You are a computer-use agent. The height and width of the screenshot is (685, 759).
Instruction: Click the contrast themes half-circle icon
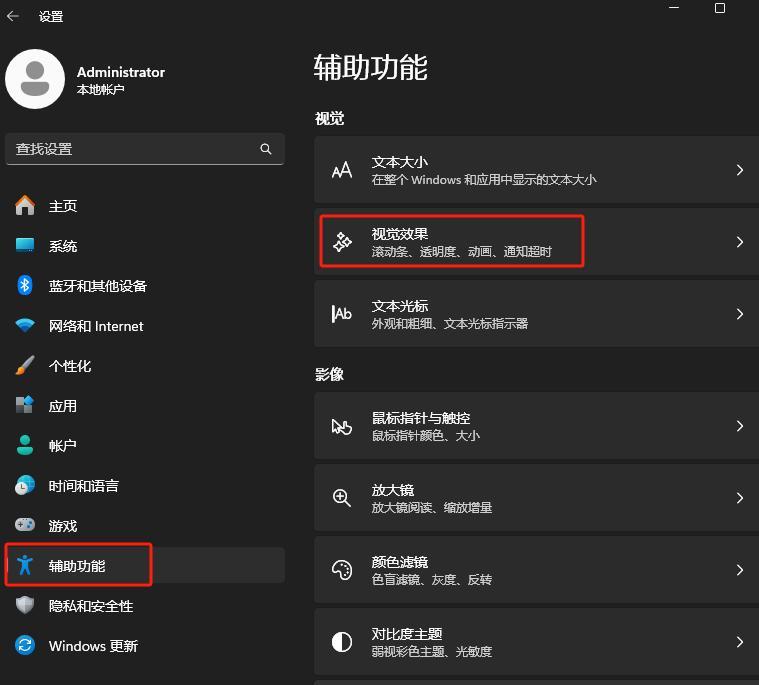(x=342, y=642)
